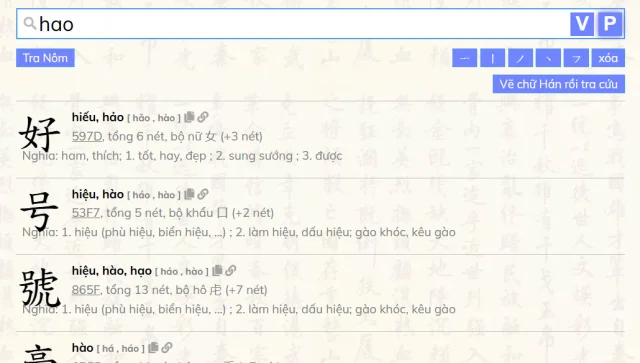This screenshot has width=640, height=363.
Task: Copy 'hiệu, hào, hạo' entry via copy icon
Action: (x=217, y=270)
